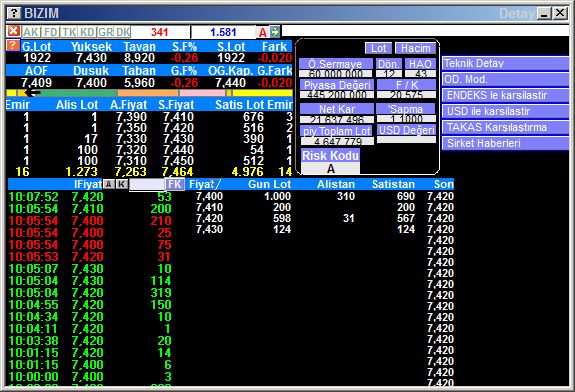Switch to the Hacim tab
This screenshot has height=392, width=575.
[415, 48]
